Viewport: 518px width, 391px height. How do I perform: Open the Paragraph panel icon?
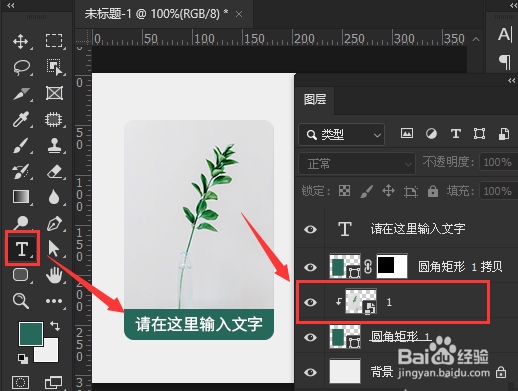pyautogui.click(x=505, y=62)
